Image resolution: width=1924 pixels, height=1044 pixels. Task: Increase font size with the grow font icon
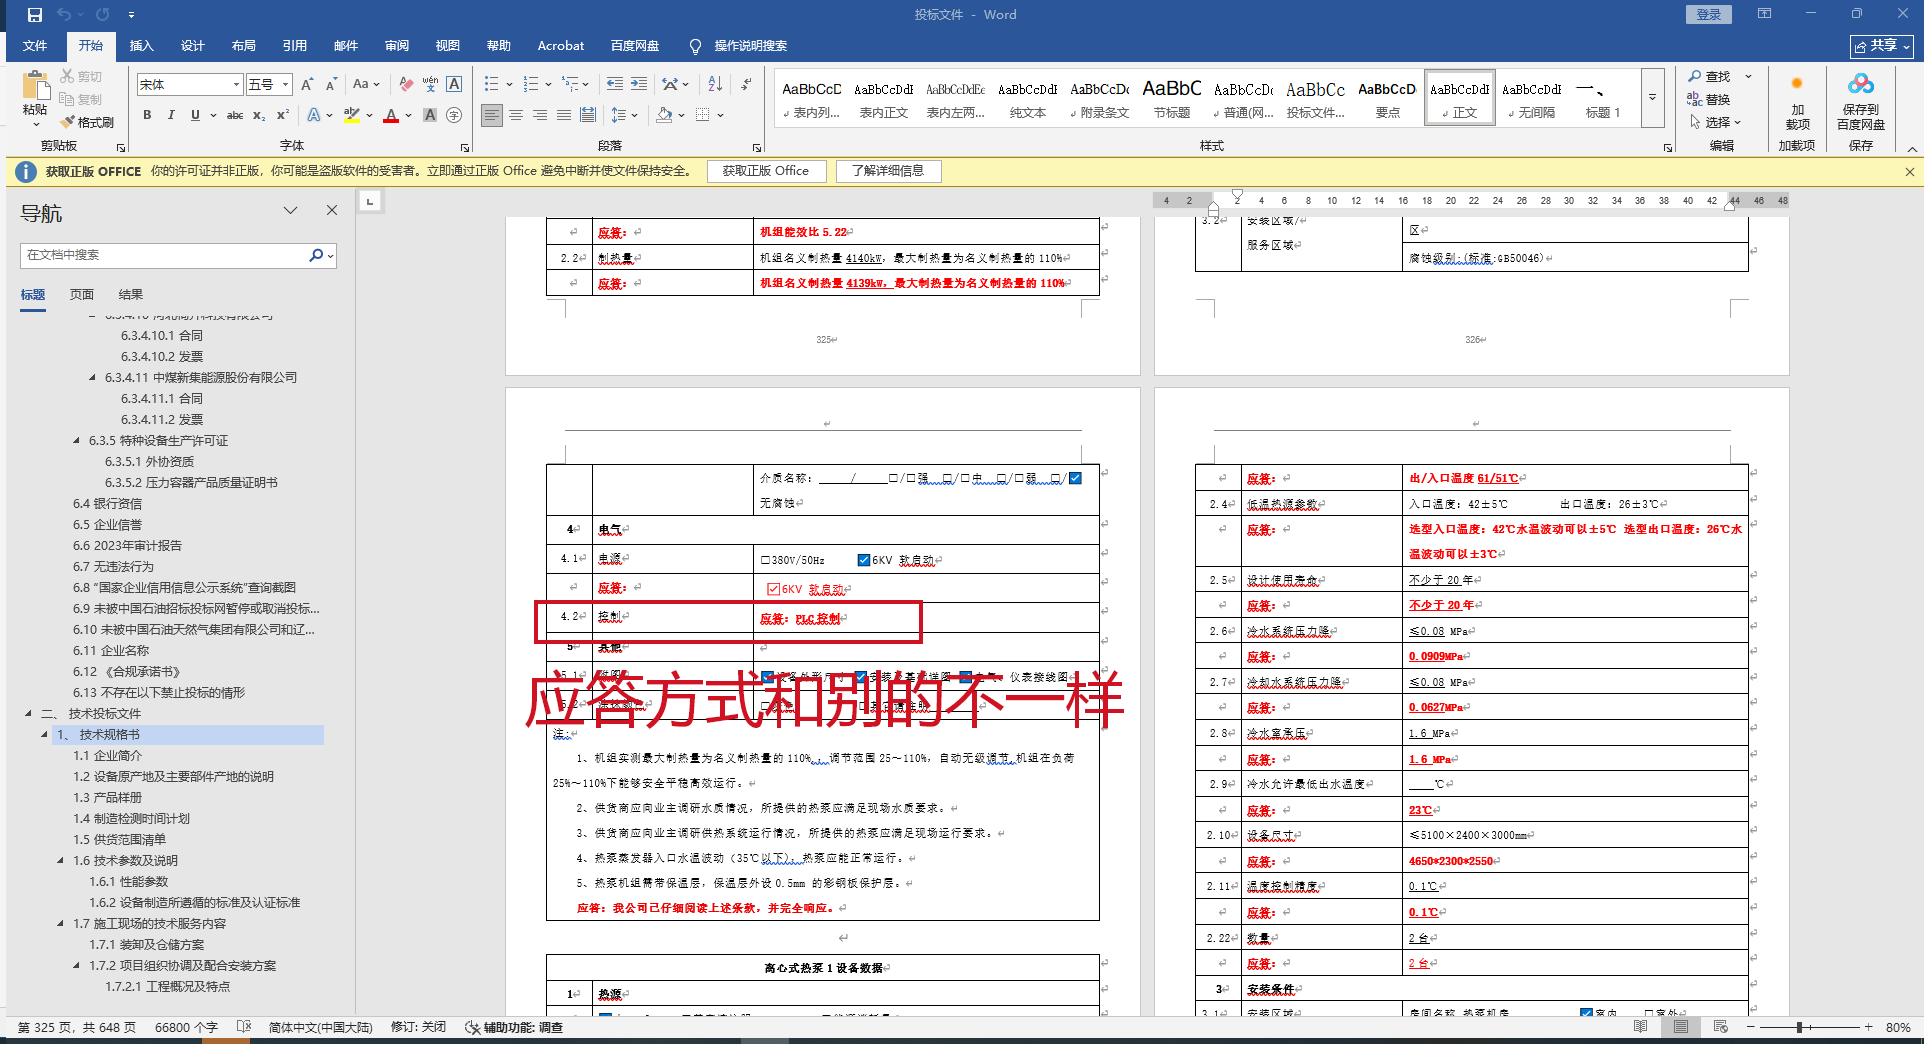(x=307, y=84)
